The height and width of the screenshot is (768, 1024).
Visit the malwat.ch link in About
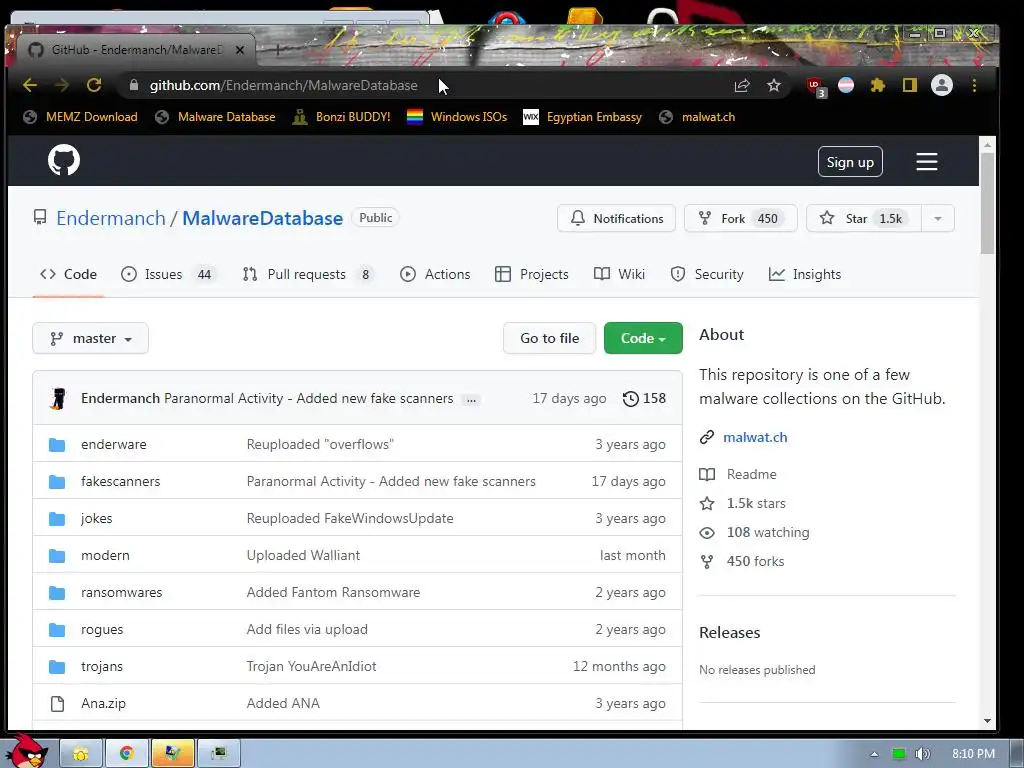click(755, 438)
